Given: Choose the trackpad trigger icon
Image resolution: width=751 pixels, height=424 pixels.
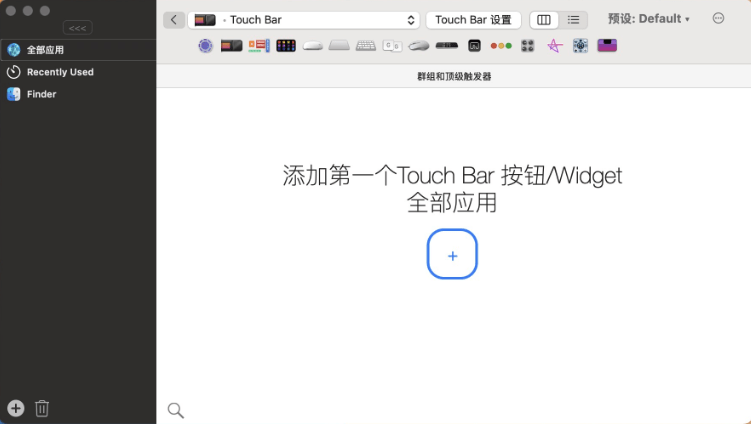Looking at the screenshot, I should (339, 46).
